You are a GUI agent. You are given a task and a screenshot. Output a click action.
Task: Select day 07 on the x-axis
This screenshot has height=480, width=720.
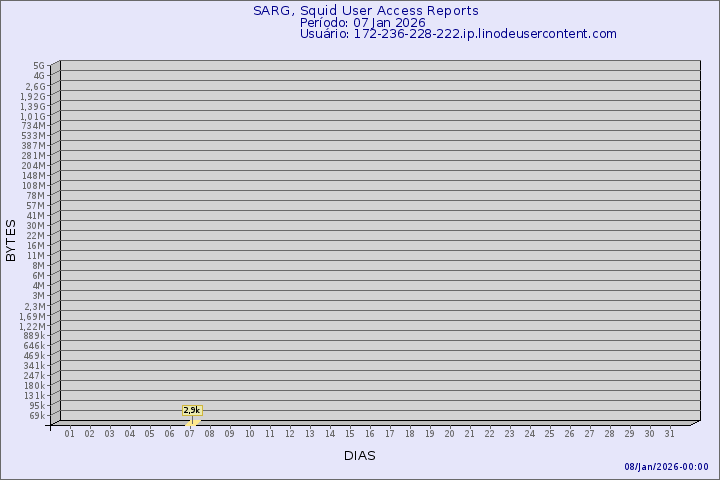(189, 433)
